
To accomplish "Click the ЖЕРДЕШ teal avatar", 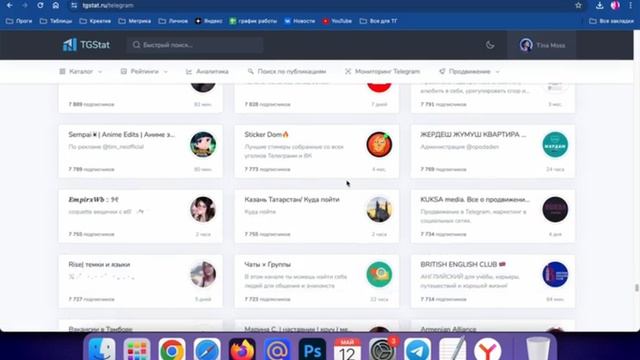I will [555, 144].
